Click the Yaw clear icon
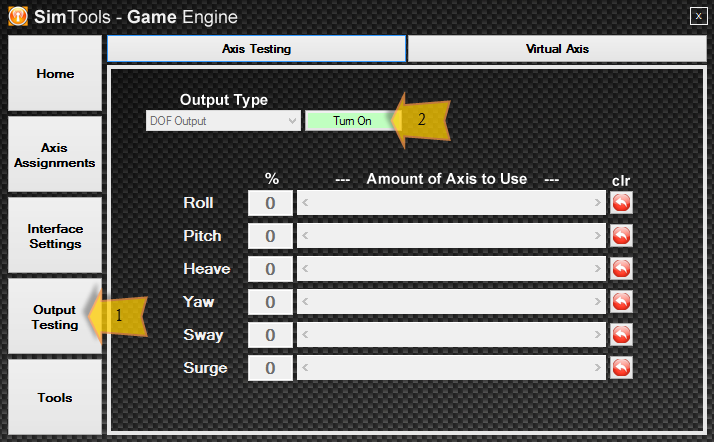This screenshot has height=442, width=714. pos(621,301)
